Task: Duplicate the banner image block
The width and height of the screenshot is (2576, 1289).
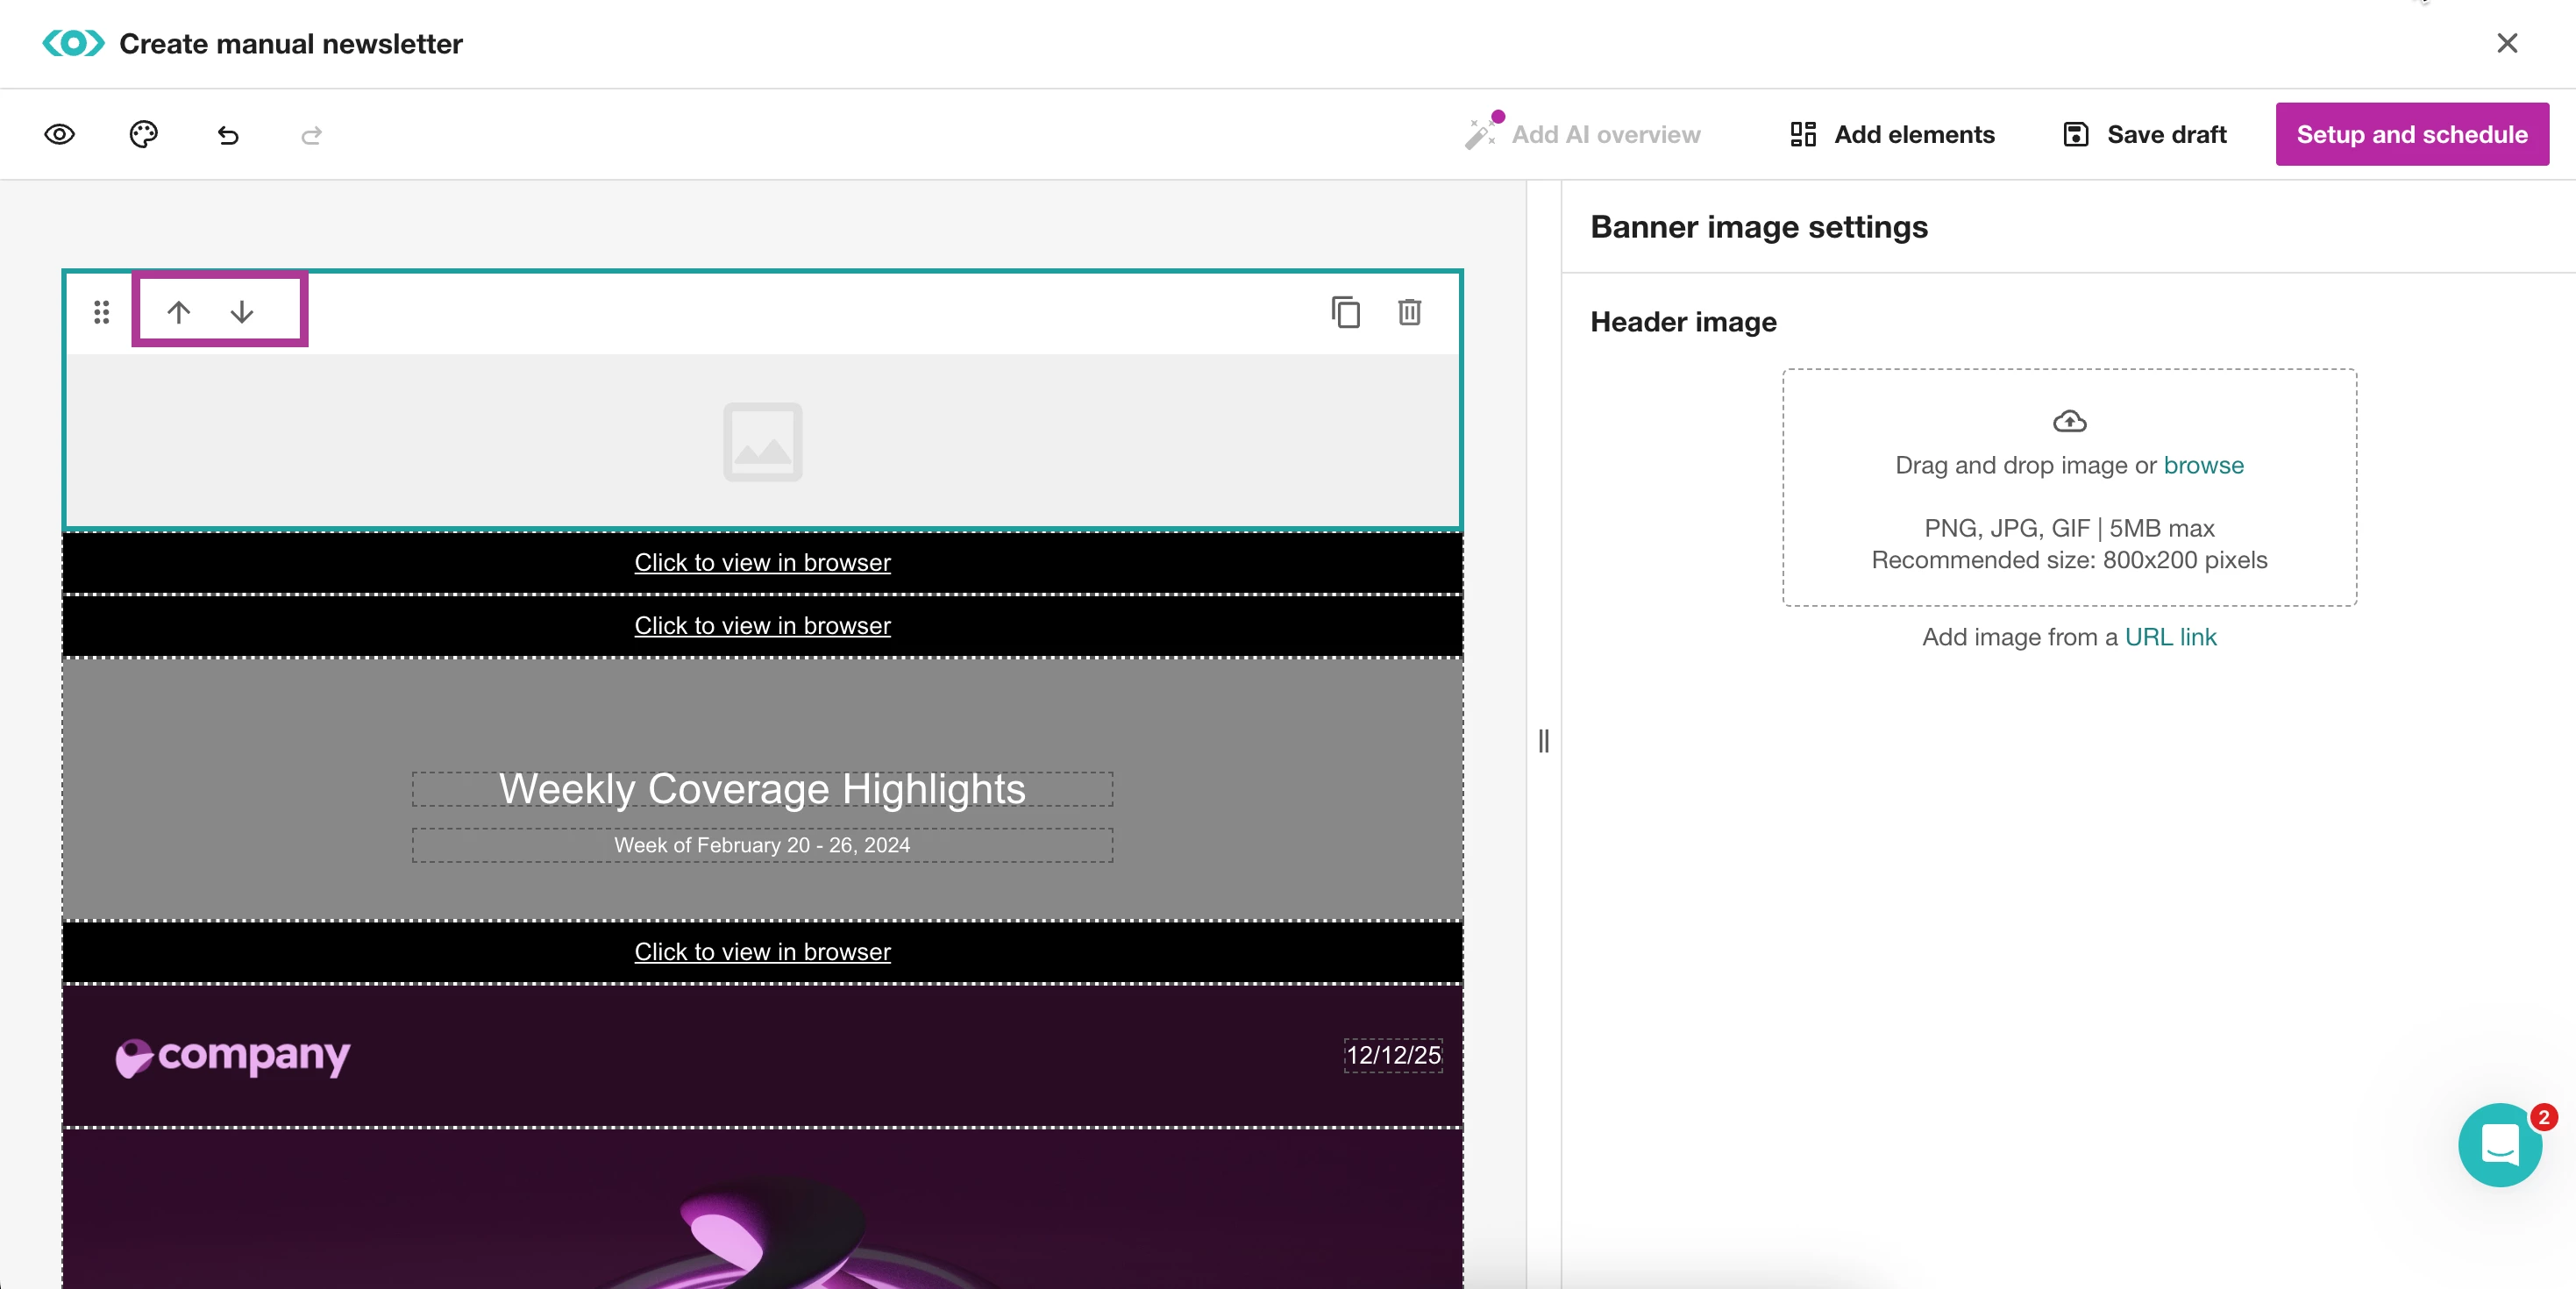Action: click(x=1345, y=312)
